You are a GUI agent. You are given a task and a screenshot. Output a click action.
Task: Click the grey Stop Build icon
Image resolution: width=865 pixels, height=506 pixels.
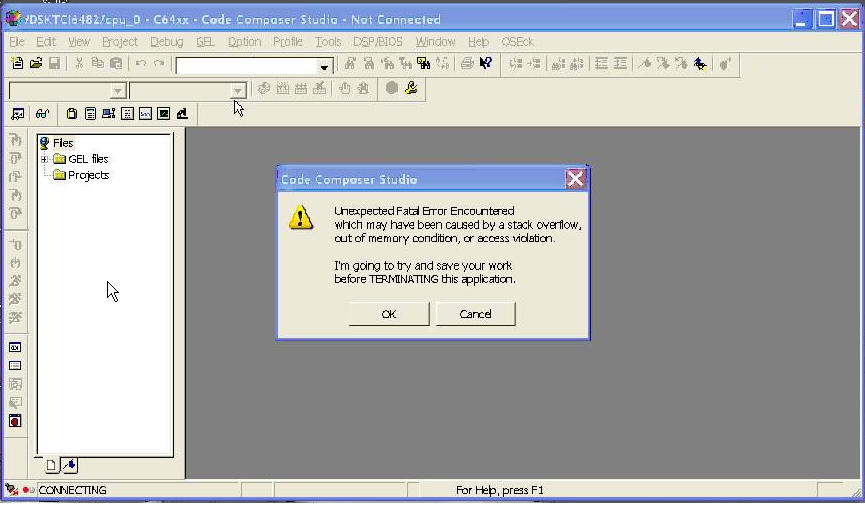(392, 88)
